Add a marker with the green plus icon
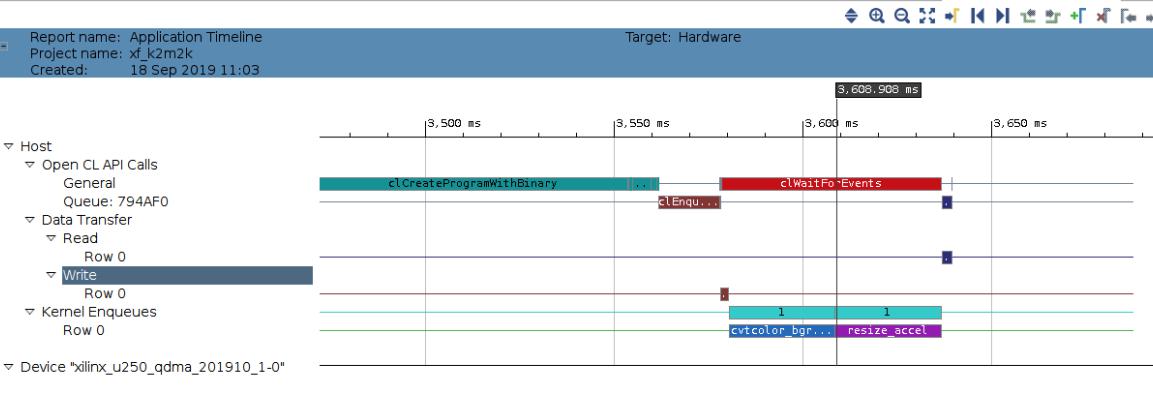Image resolution: width=1153 pixels, height=400 pixels. click(1078, 15)
